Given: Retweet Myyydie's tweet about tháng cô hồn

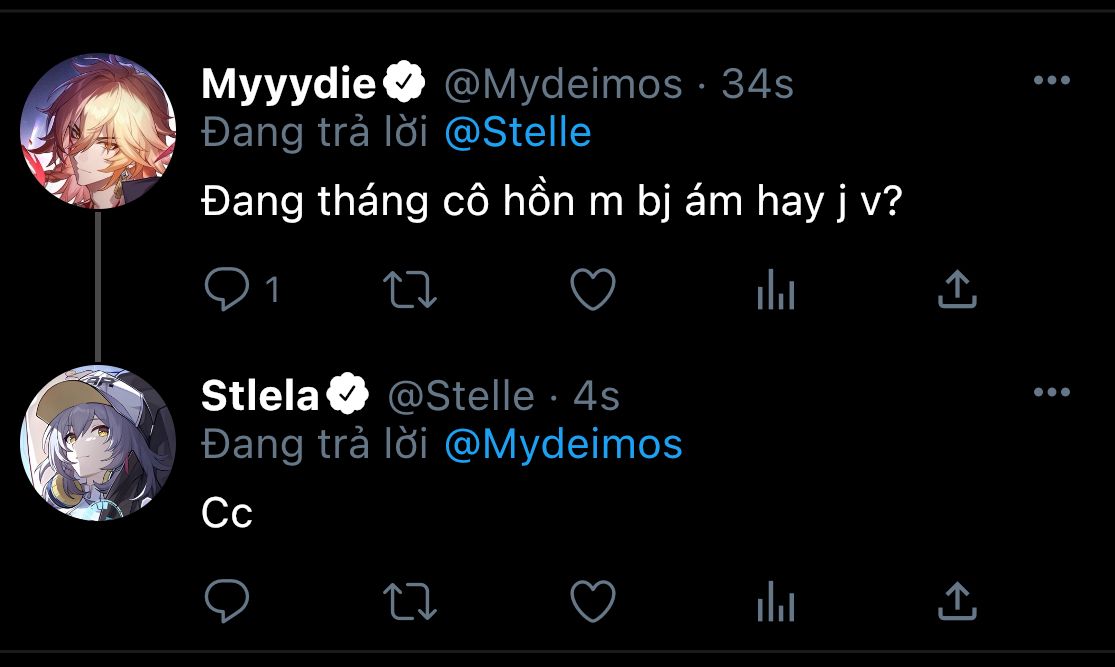Looking at the screenshot, I should click(409, 291).
